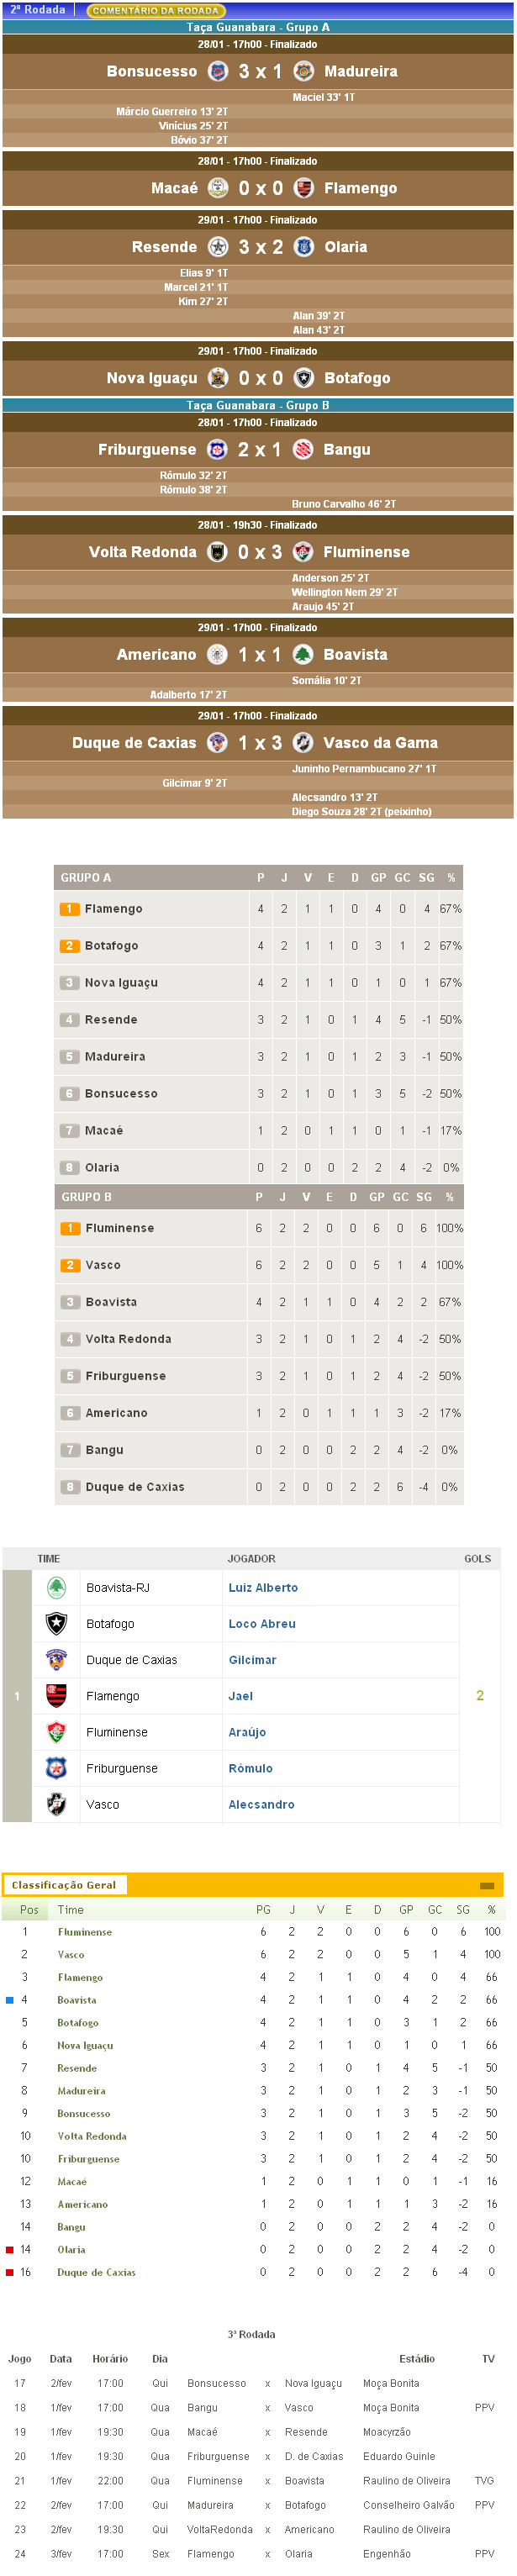Viewport: 517px width, 2576px height.
Task: Click the Friburguense crest in the Bangu match
Action: (x=217, y=450)
